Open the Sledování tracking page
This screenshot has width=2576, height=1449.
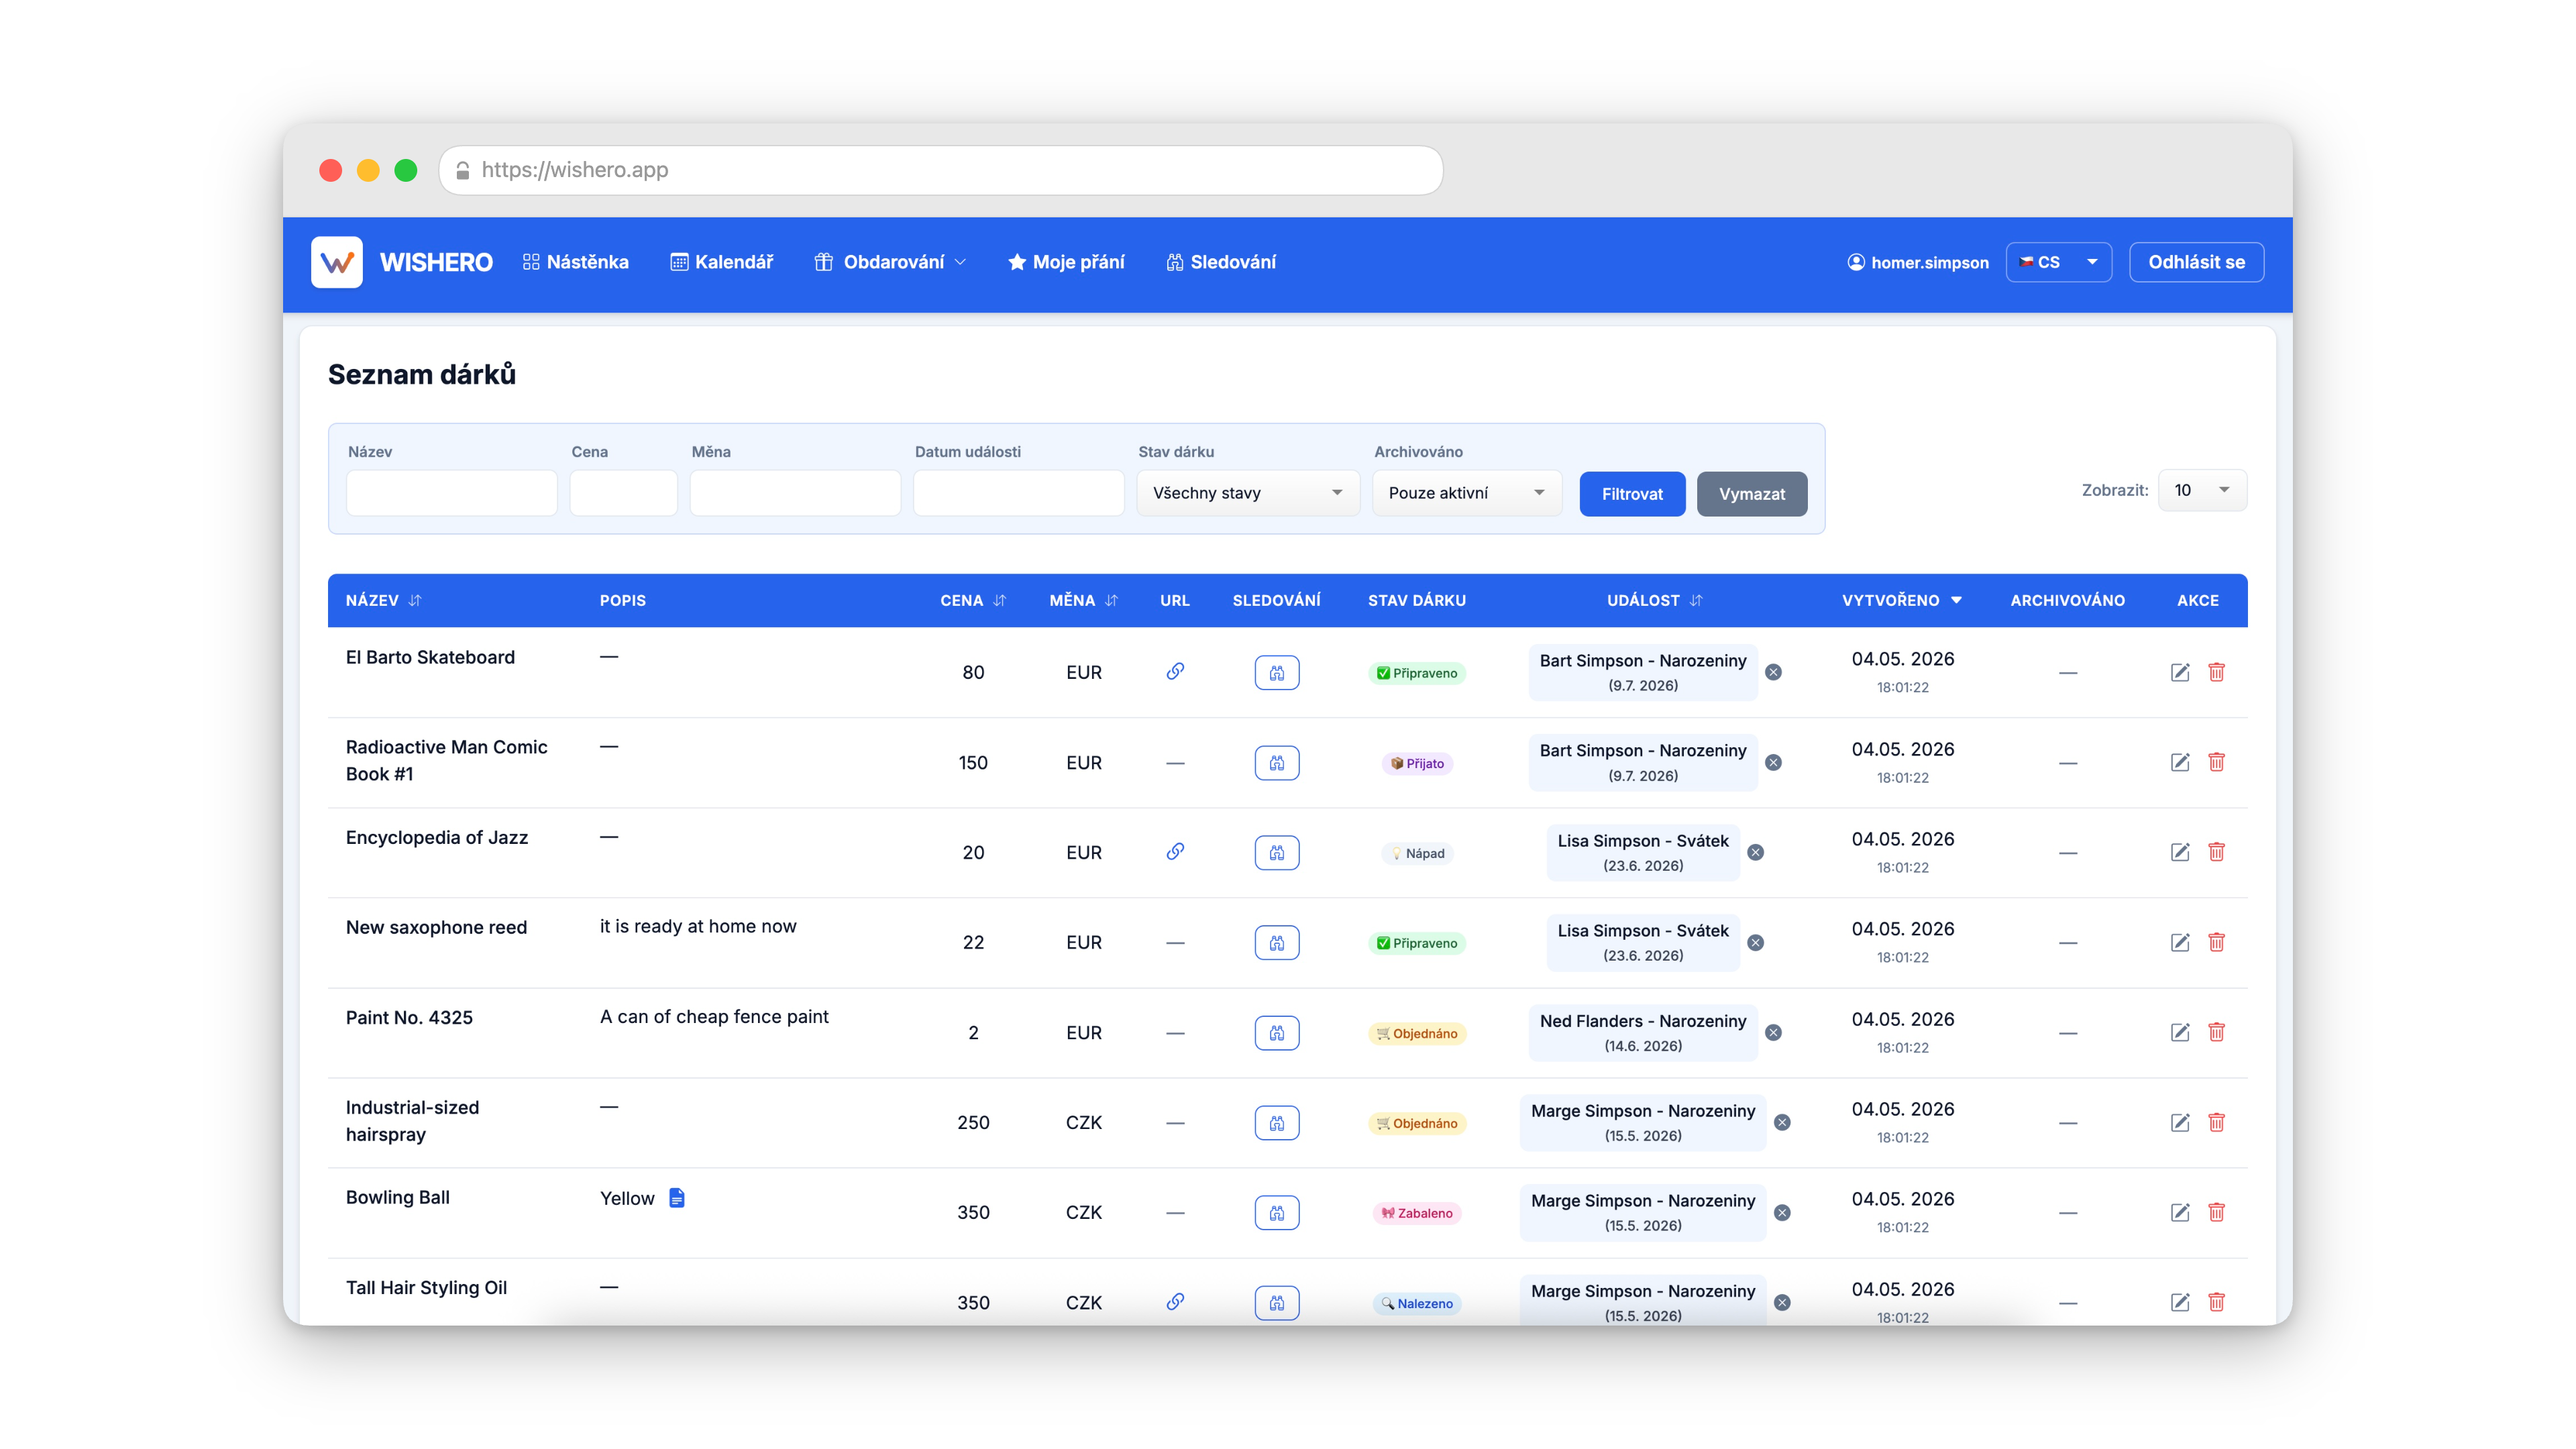[x=1221, y=262]
